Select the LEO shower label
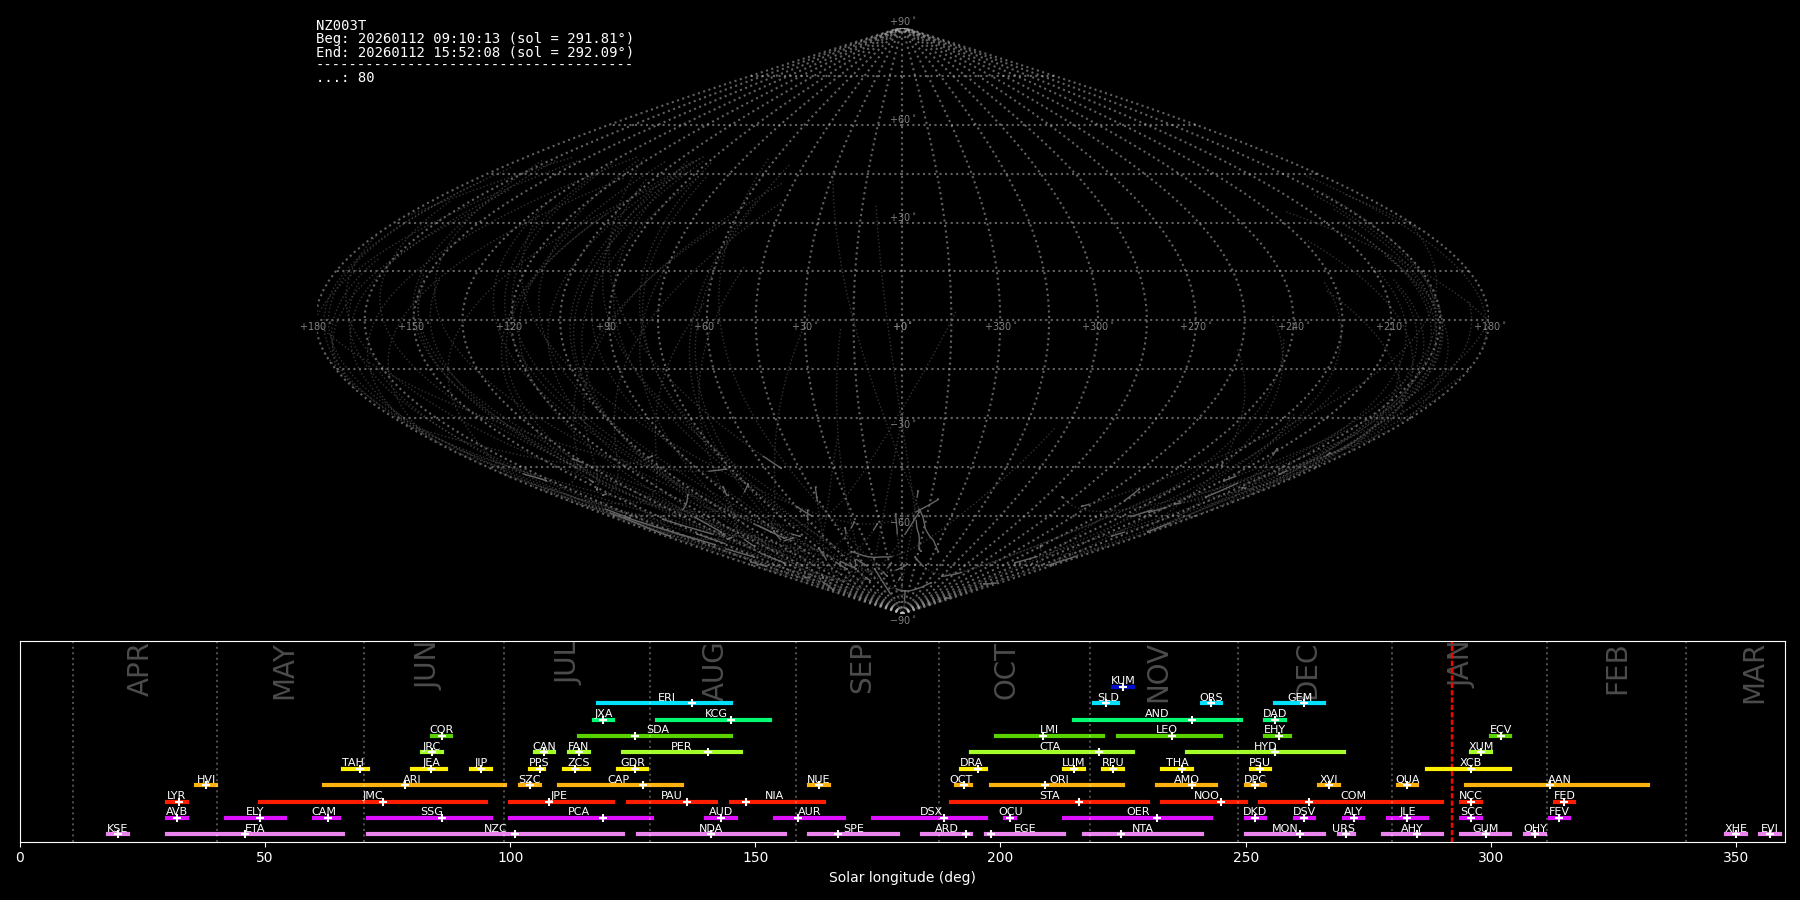1800x900 pixels. (x=1167, y=730)
